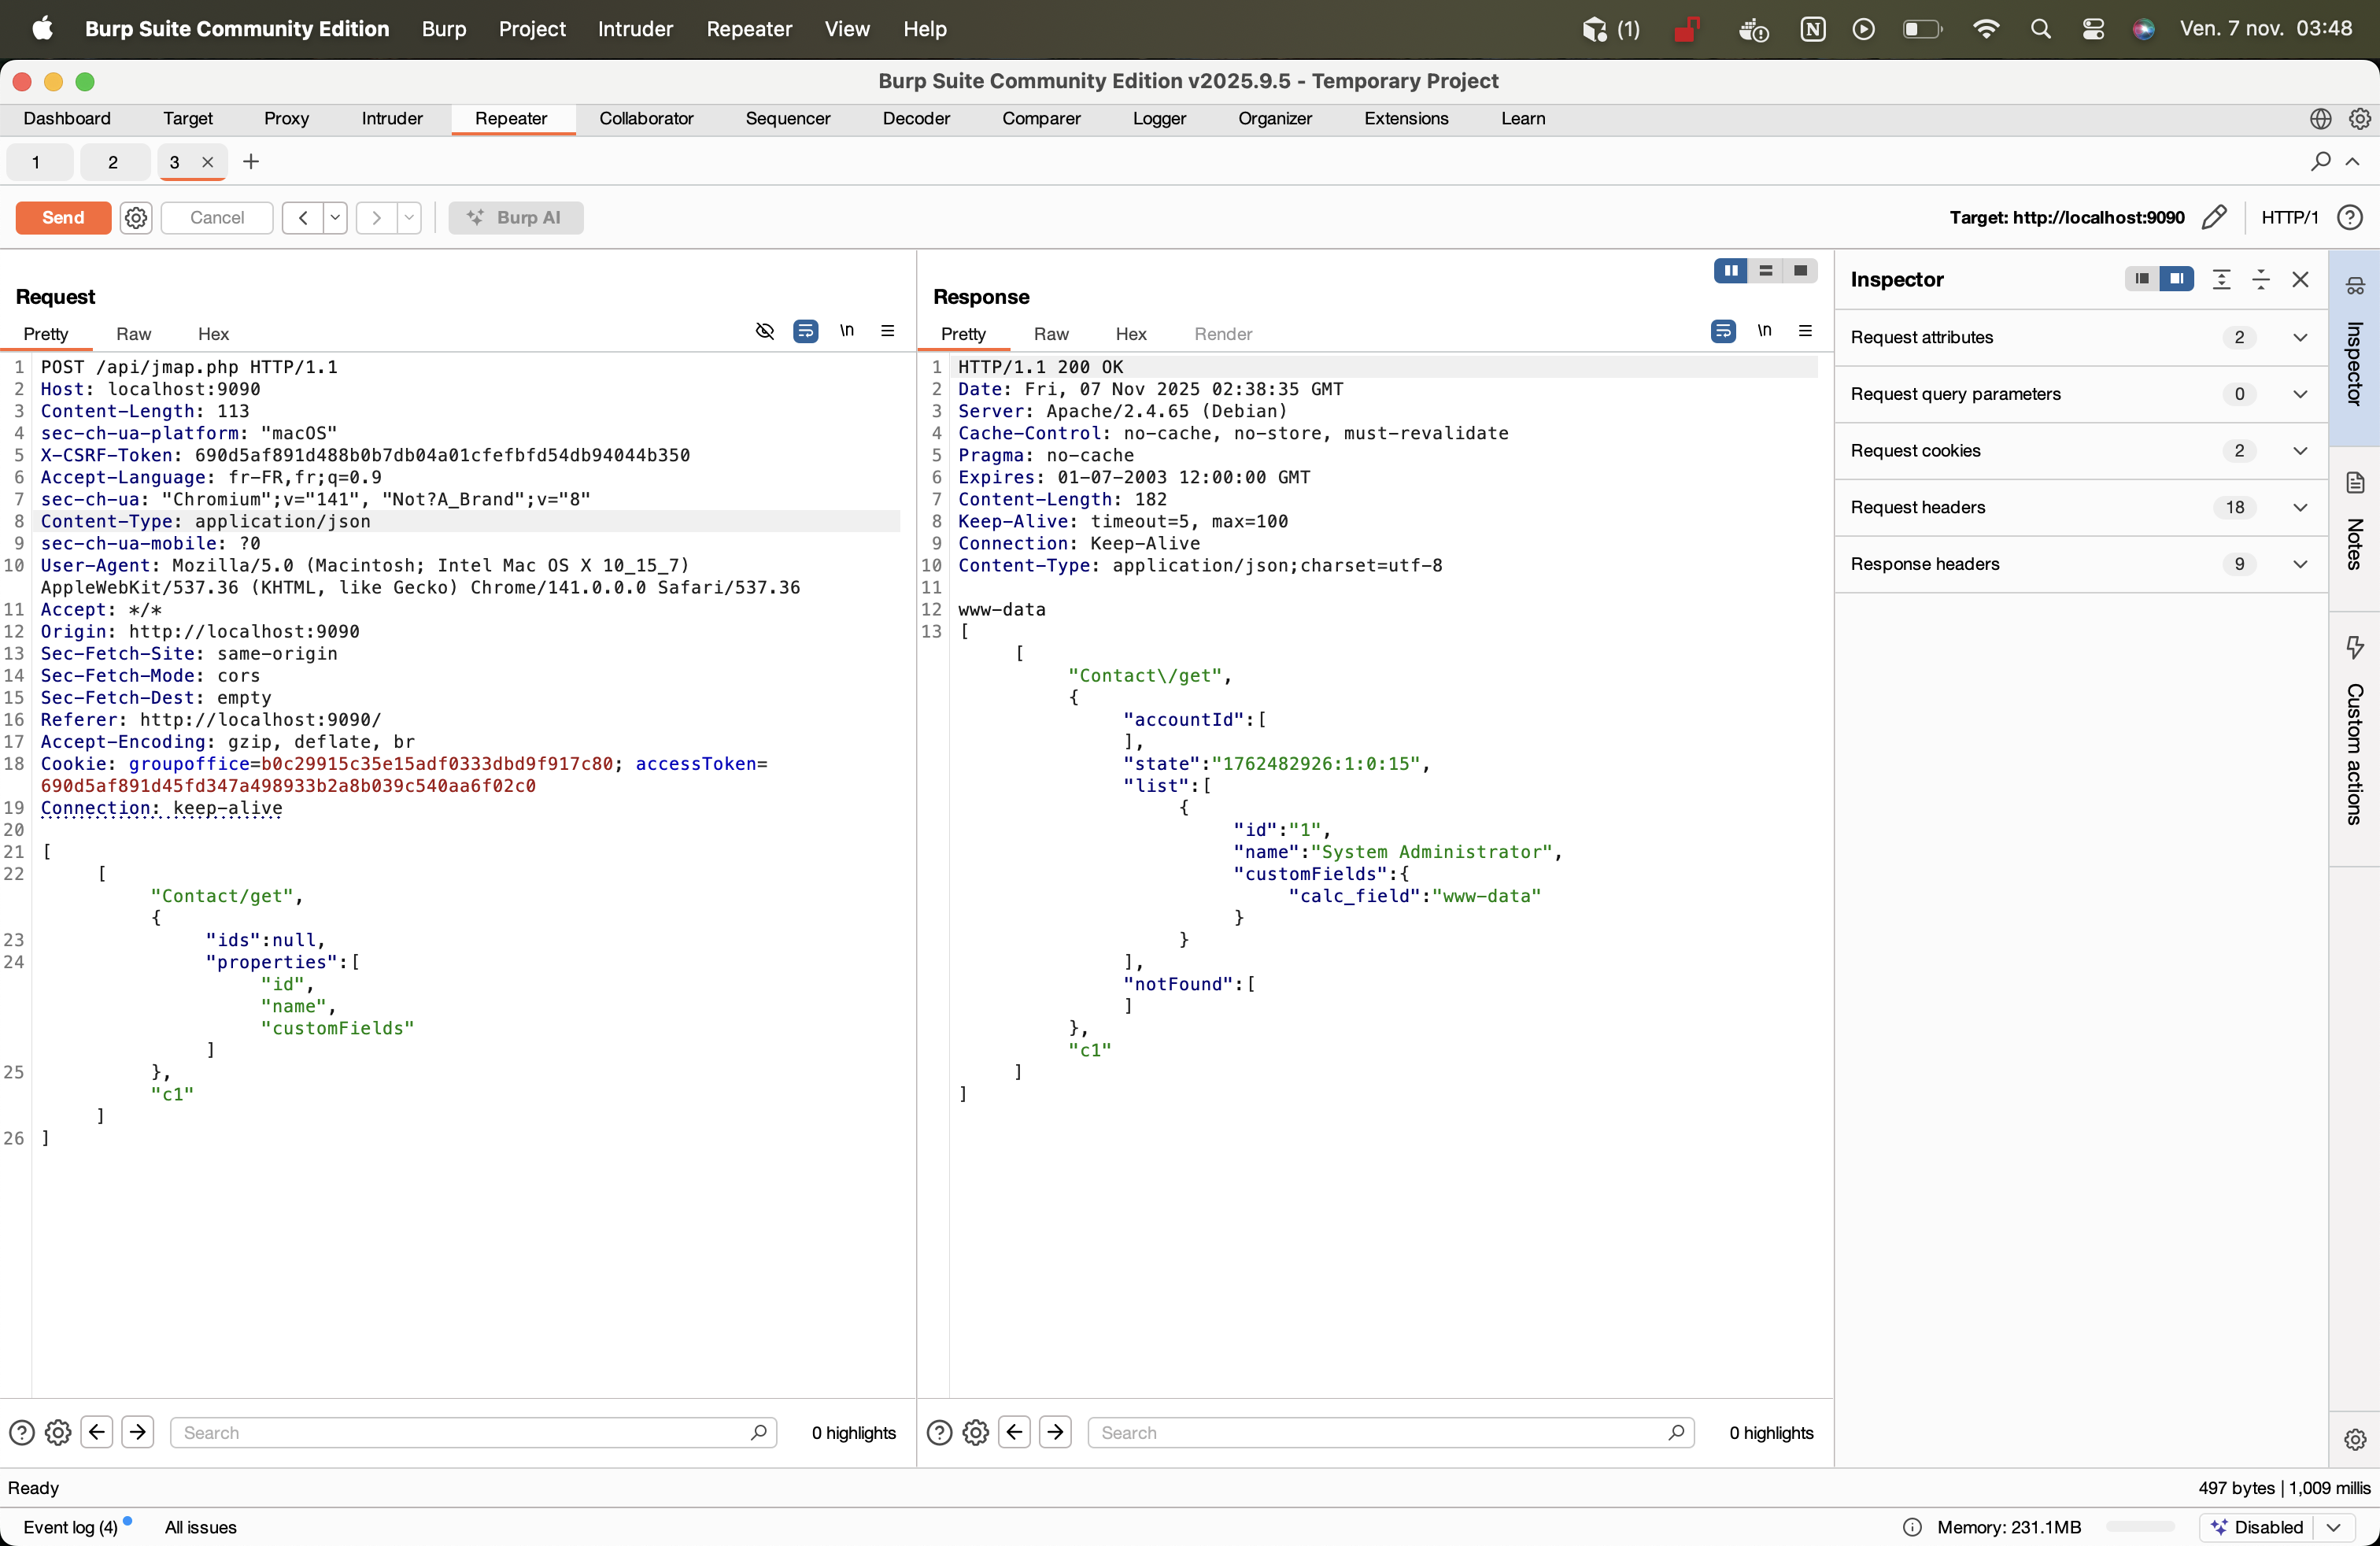Expand Request headers section in Inspector
The image size is (2380, 1546).
coord(2299,508)
